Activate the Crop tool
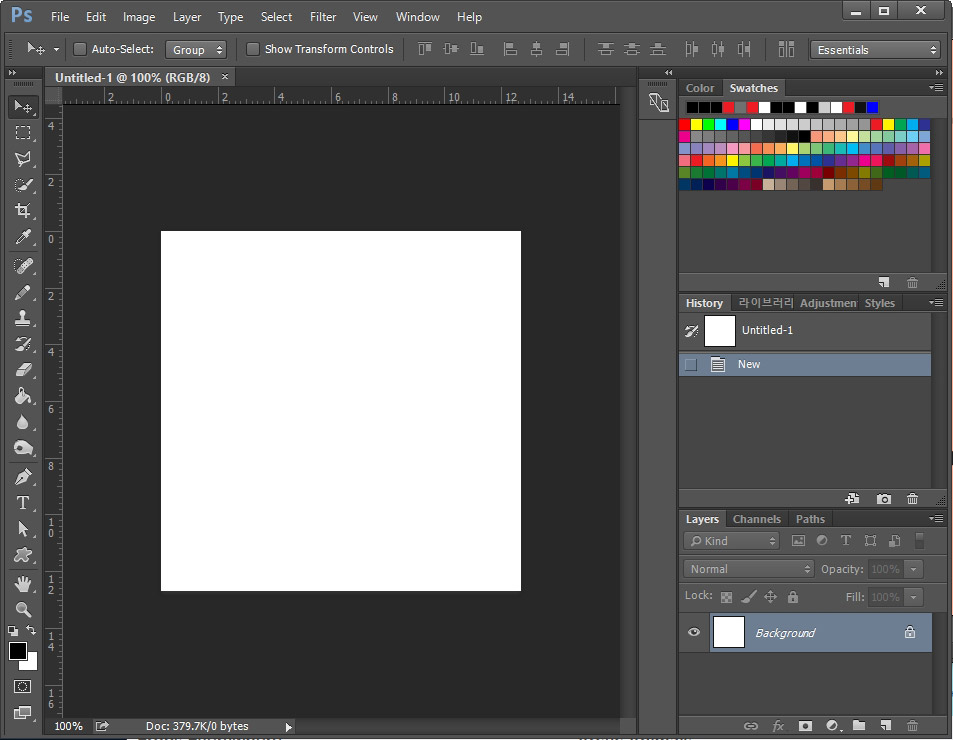 click(x=23, y=211)
